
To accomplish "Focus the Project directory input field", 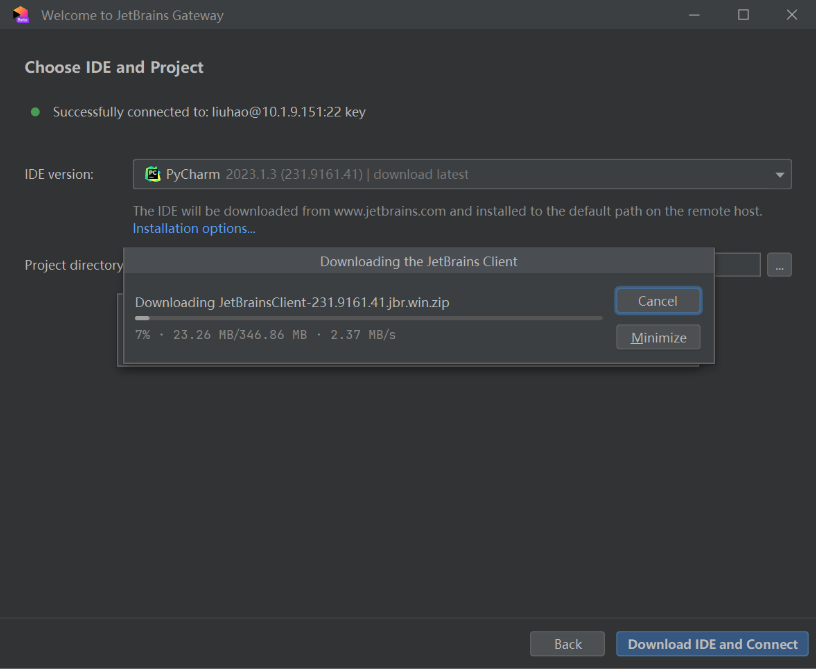I will tap(738, 265).
